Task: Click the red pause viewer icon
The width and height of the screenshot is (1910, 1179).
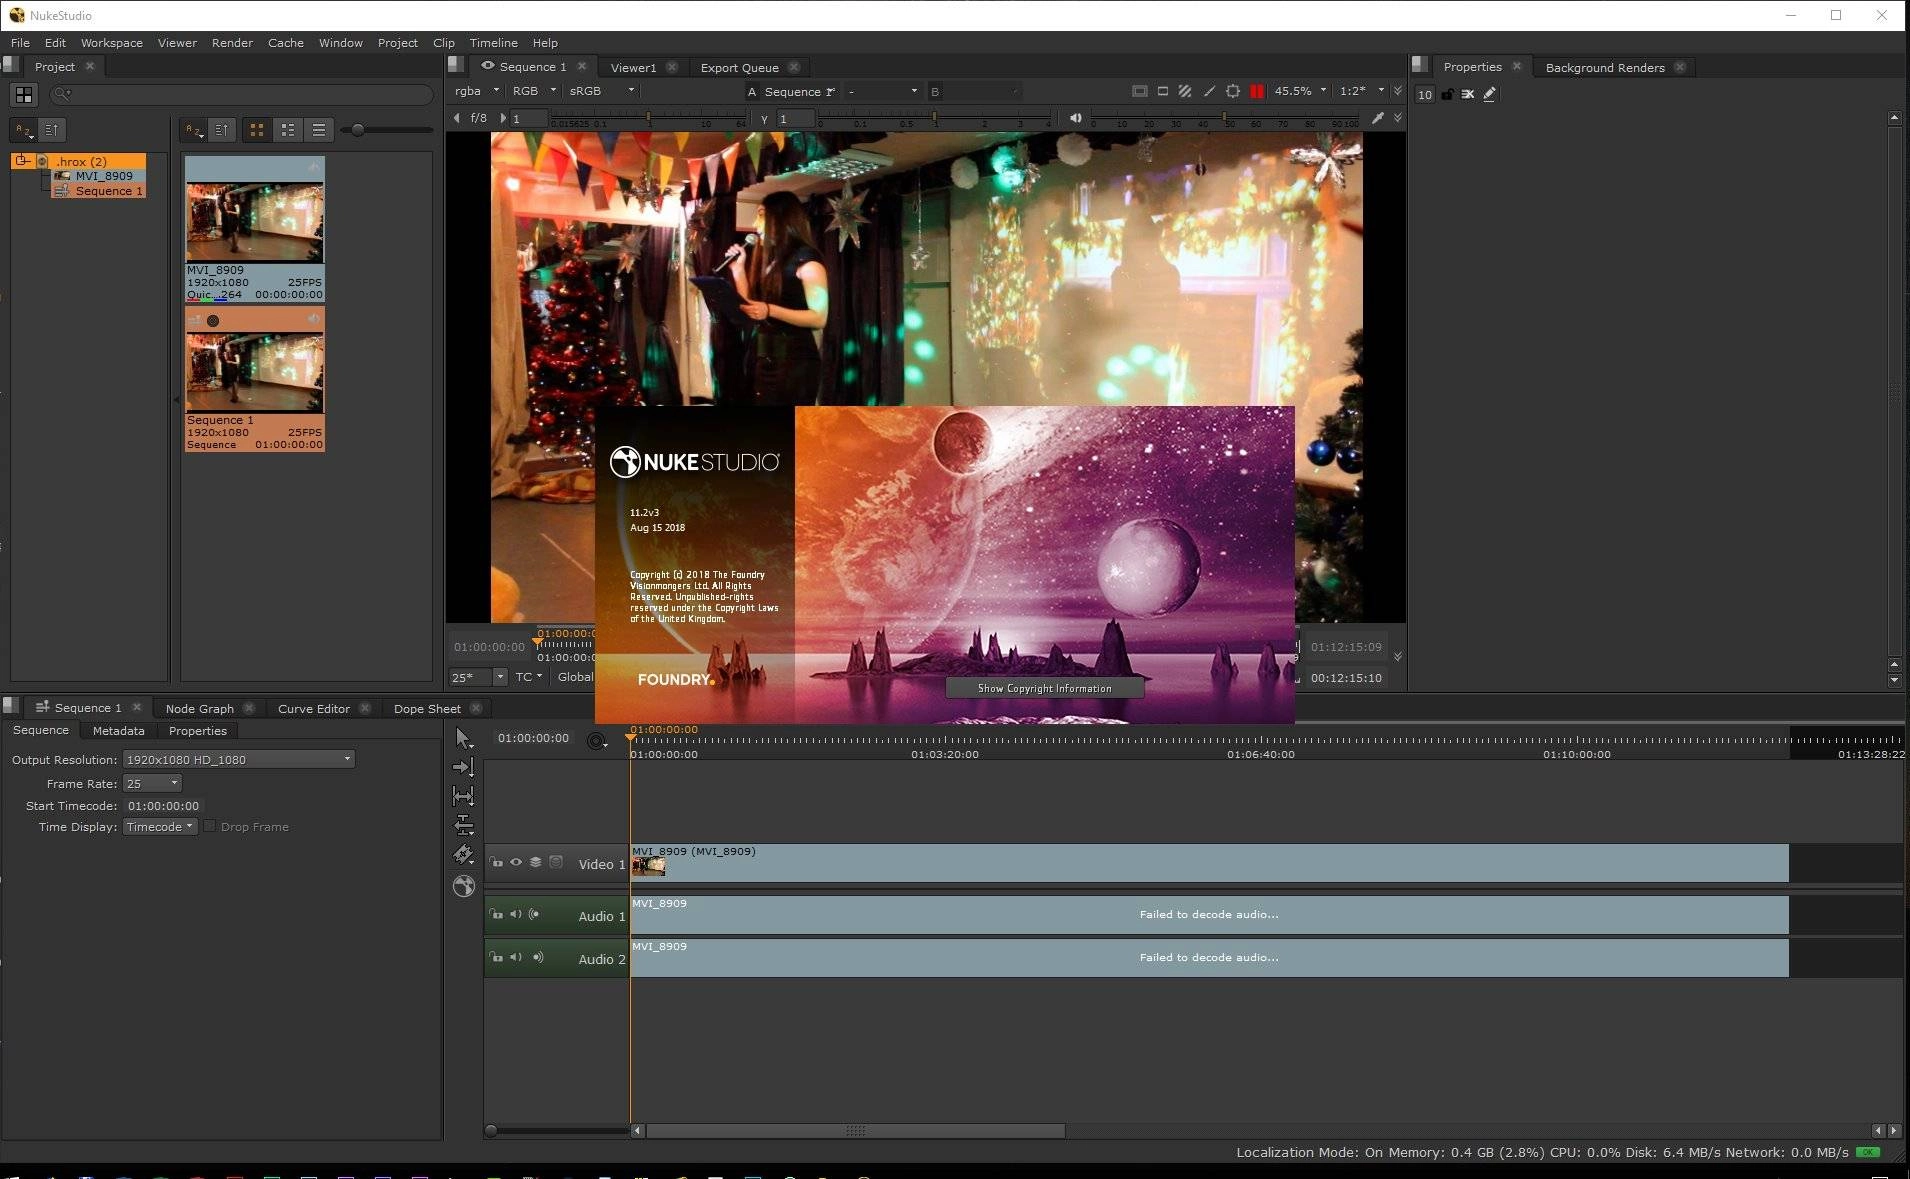Action: 1257,91
